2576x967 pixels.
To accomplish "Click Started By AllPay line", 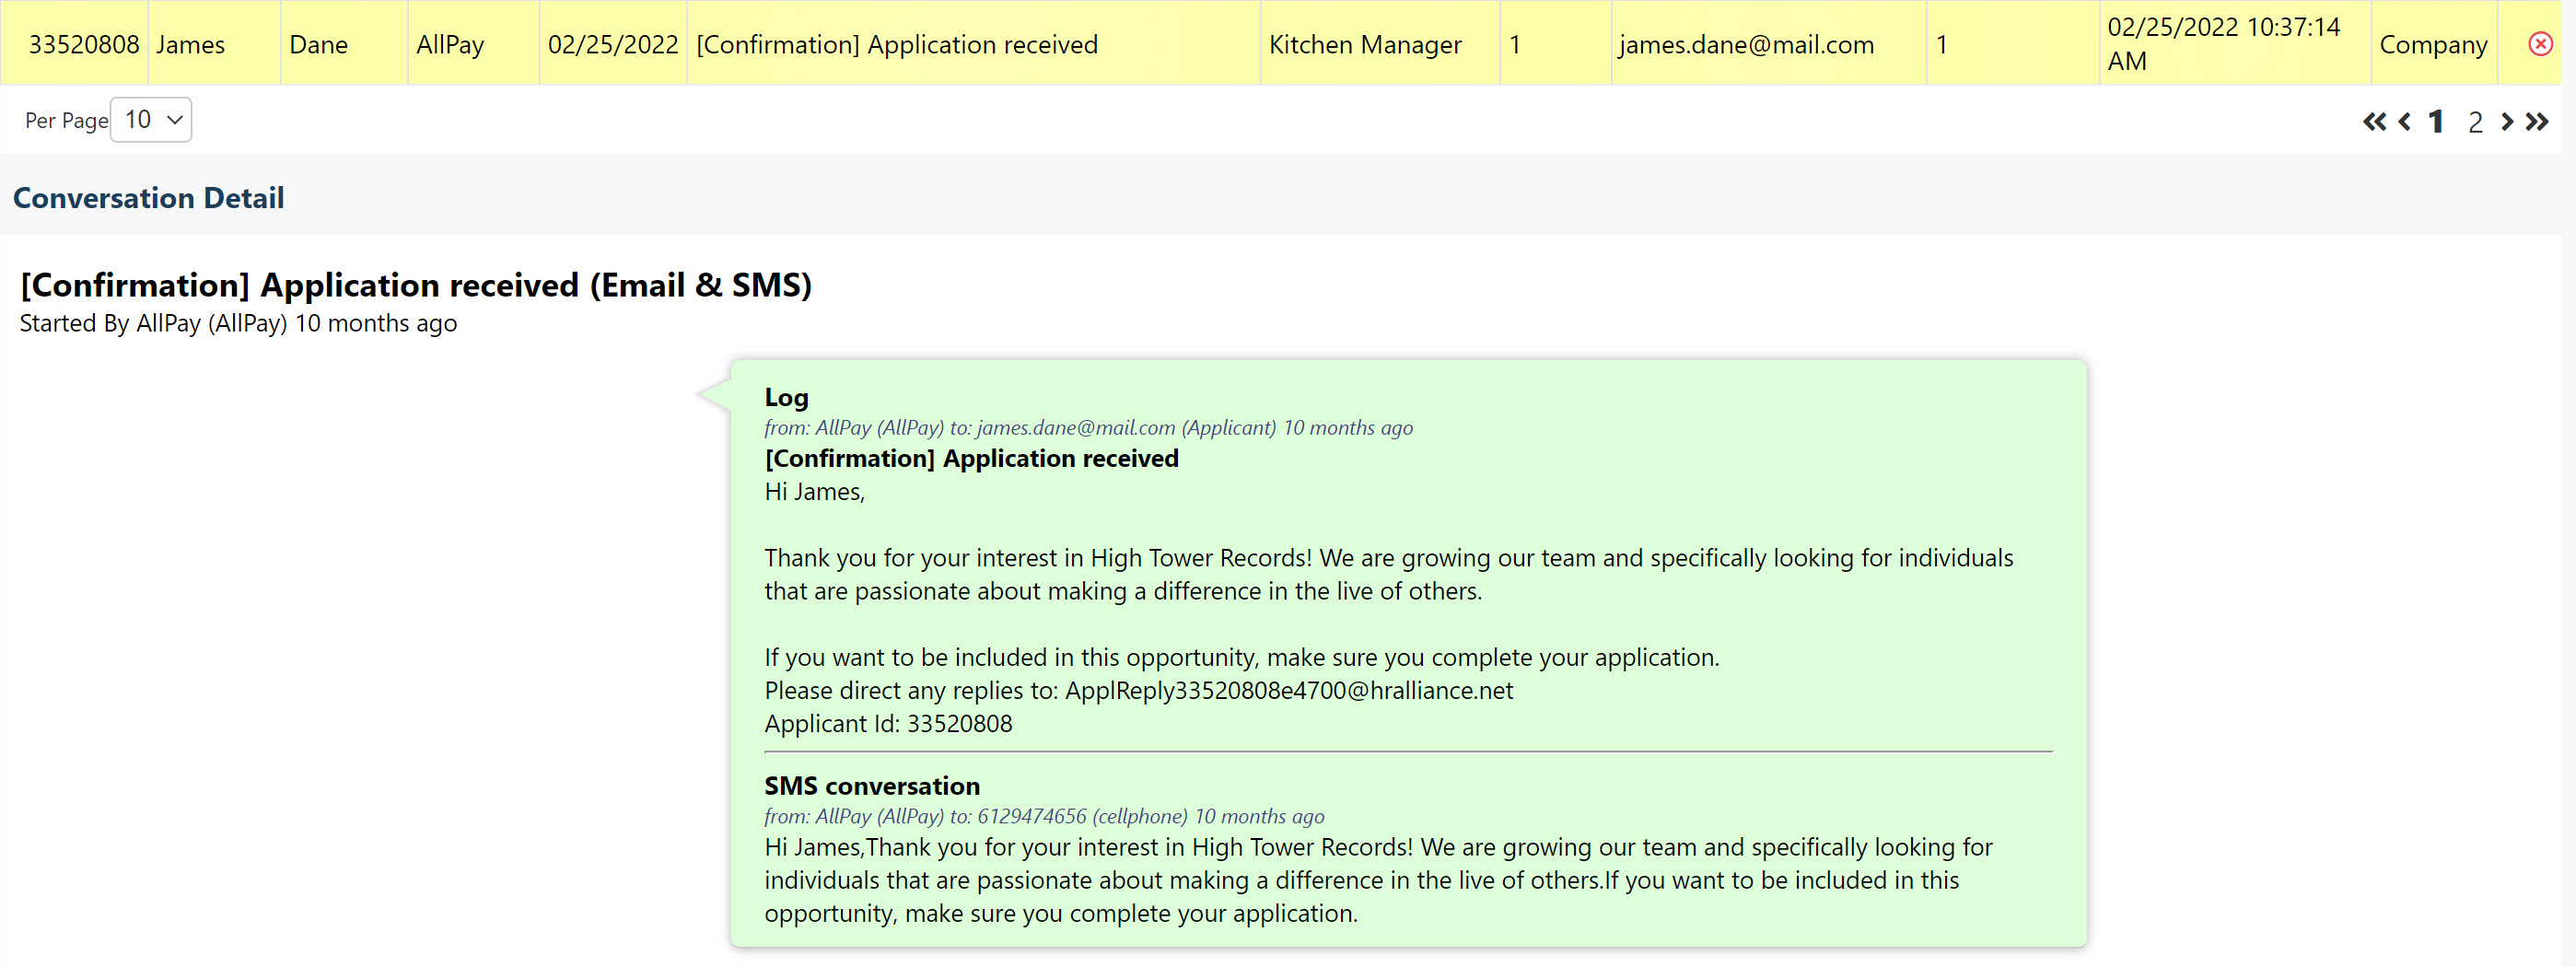I will tap(238, 323).
